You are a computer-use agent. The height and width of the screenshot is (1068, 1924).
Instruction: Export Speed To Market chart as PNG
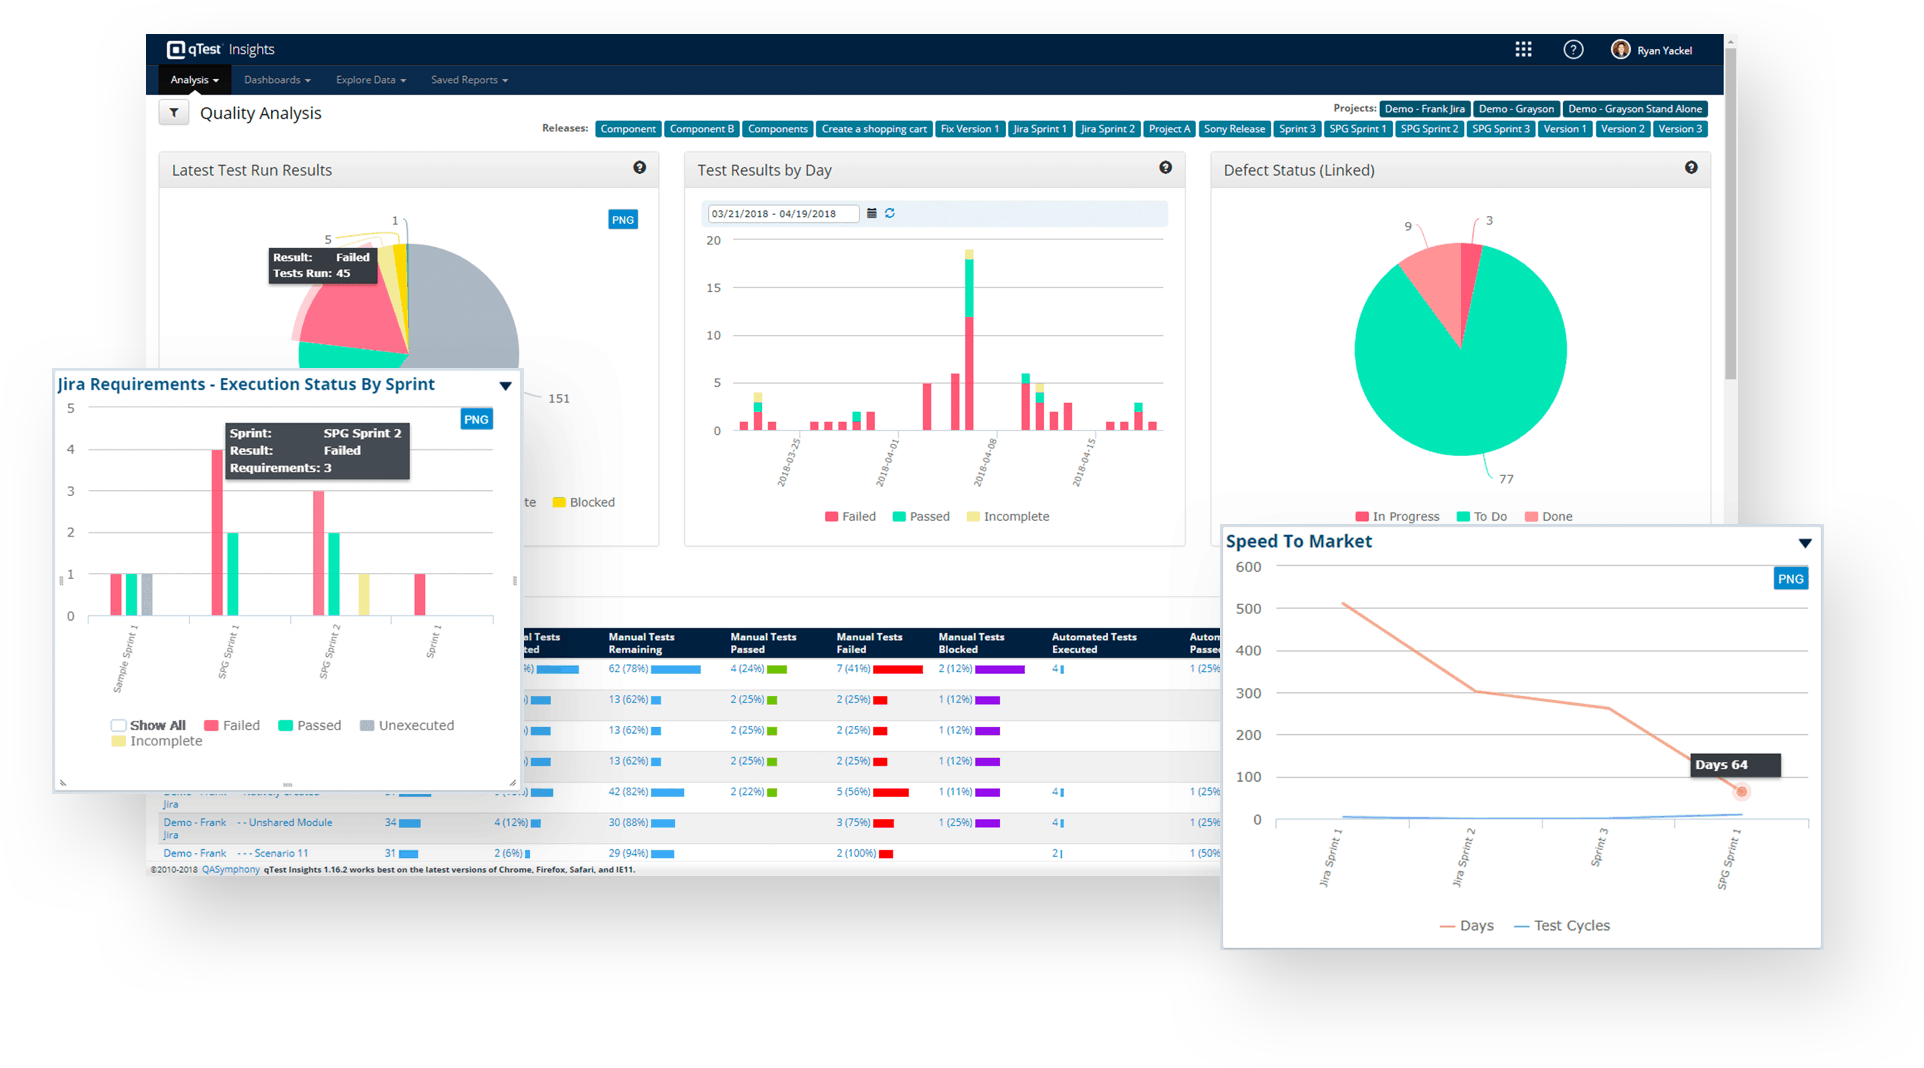[1790, 578]
